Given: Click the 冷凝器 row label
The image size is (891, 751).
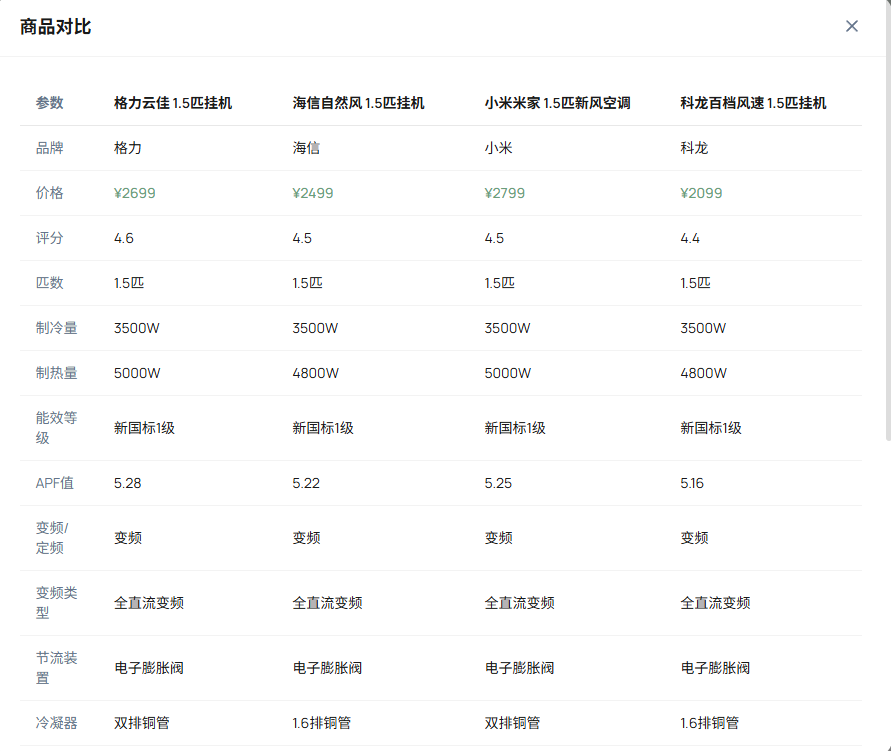Looking at the screenshot, I should (x=56, y=723).
